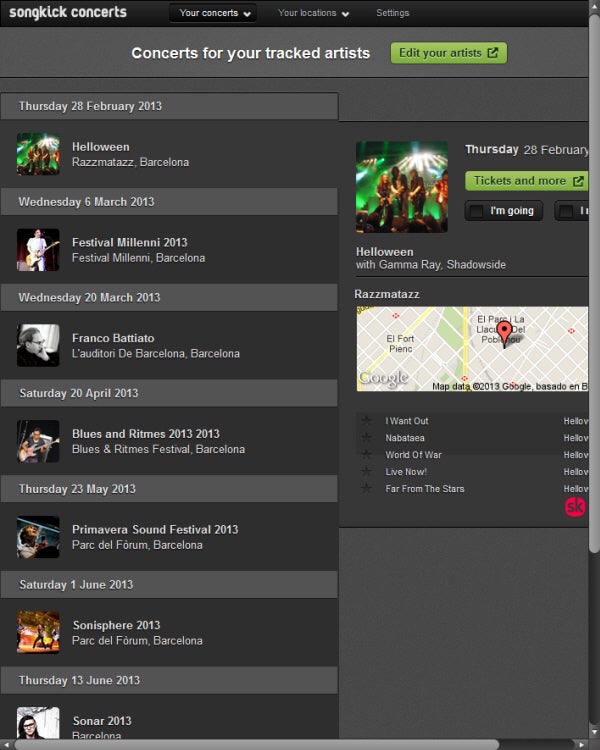This screenshot has width=600, height=750.
Task: Click the Helloween thumbnail in the concert list
Action: click(x=38, y=154)
